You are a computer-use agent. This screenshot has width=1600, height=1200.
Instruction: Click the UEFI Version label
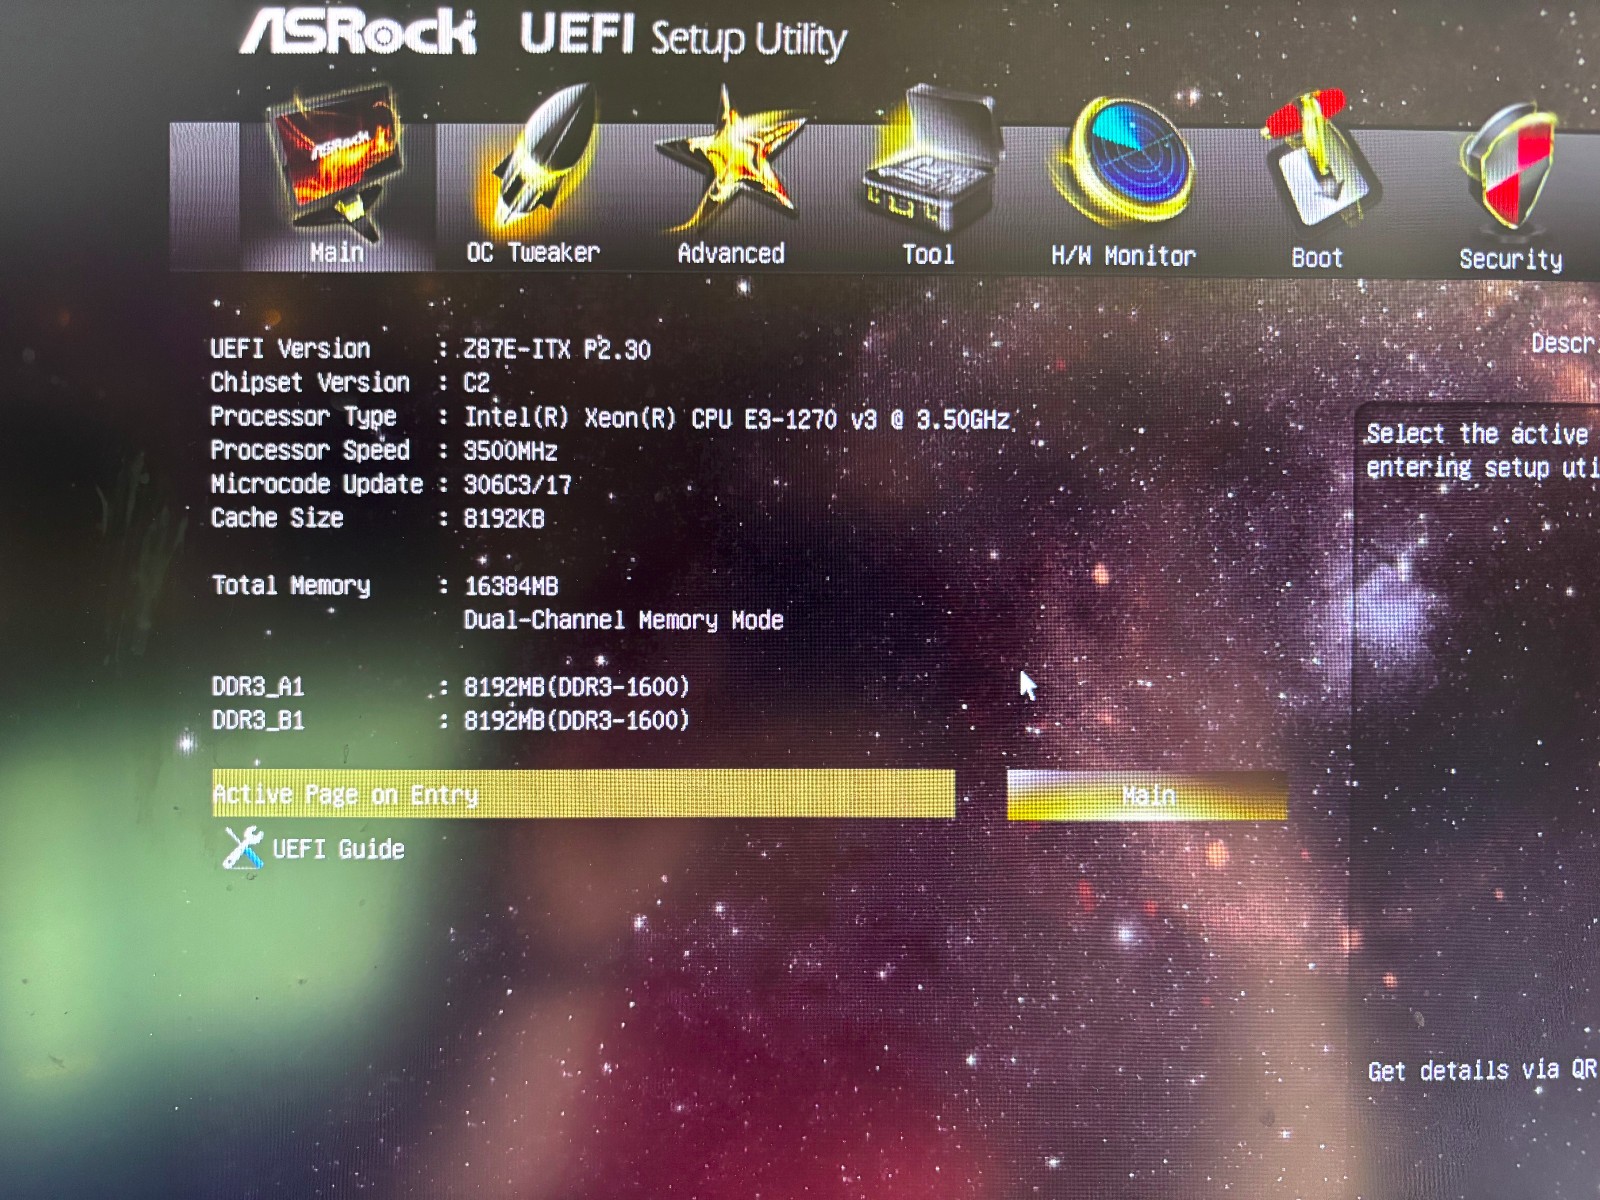[290, 349]
